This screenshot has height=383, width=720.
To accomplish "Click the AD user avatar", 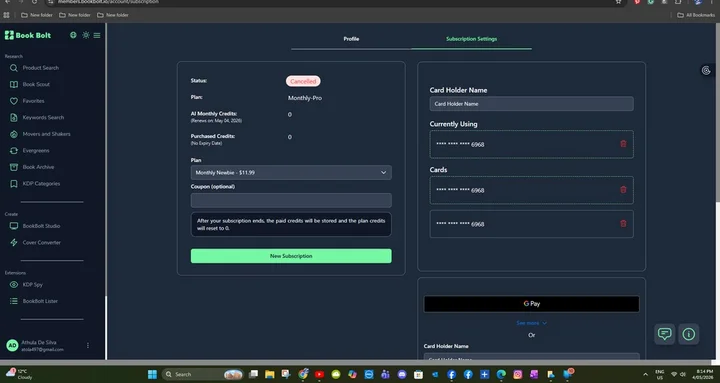I will tap(12, 345).
